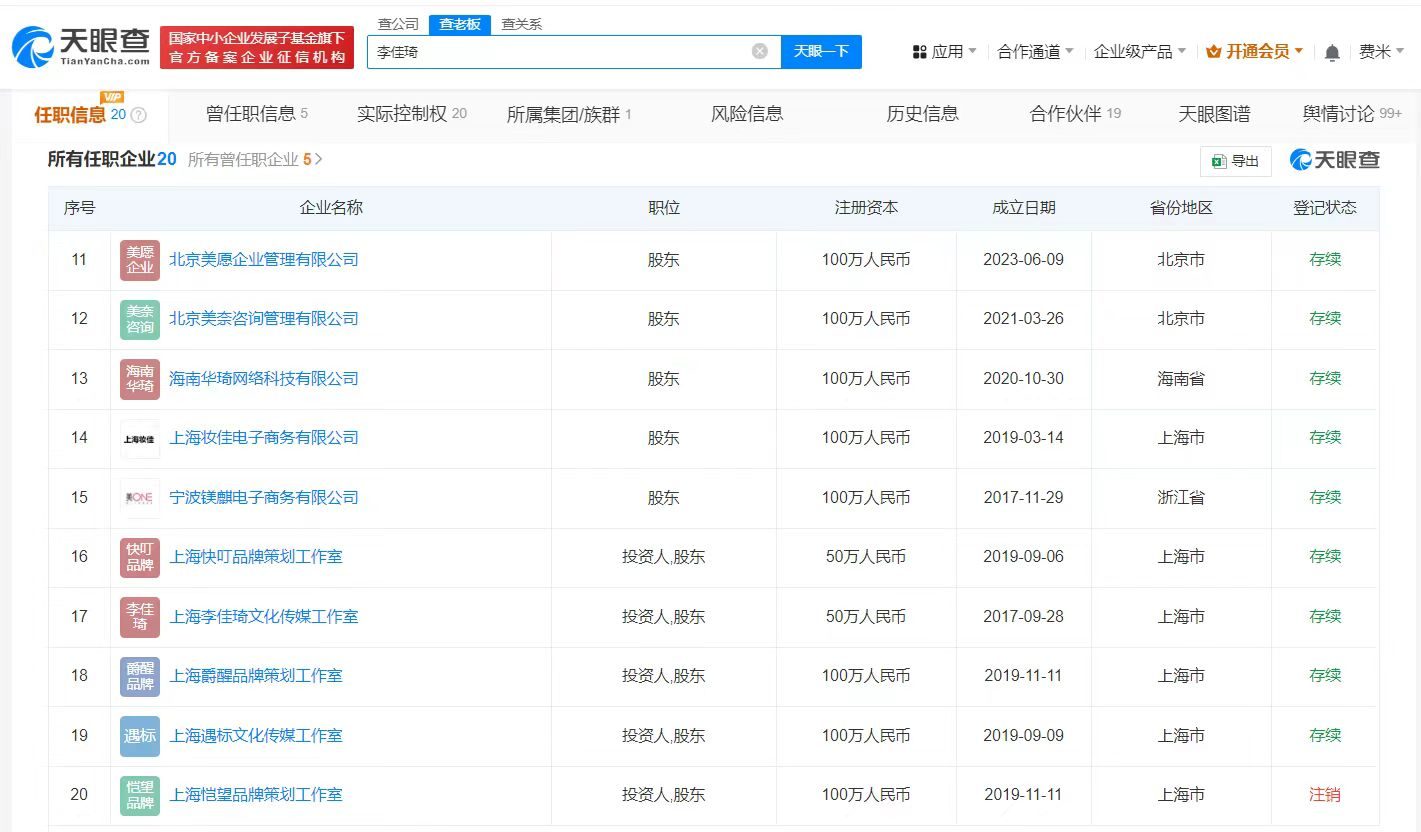
Task: Open link 上海妆佳电子商务有限公司
Action: coord(264,438)
